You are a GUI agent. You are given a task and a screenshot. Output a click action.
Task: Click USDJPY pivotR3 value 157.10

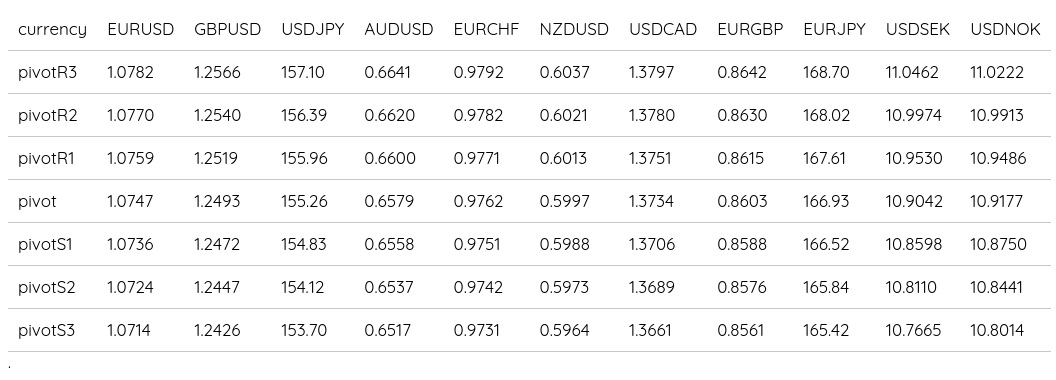pos(302,71)
